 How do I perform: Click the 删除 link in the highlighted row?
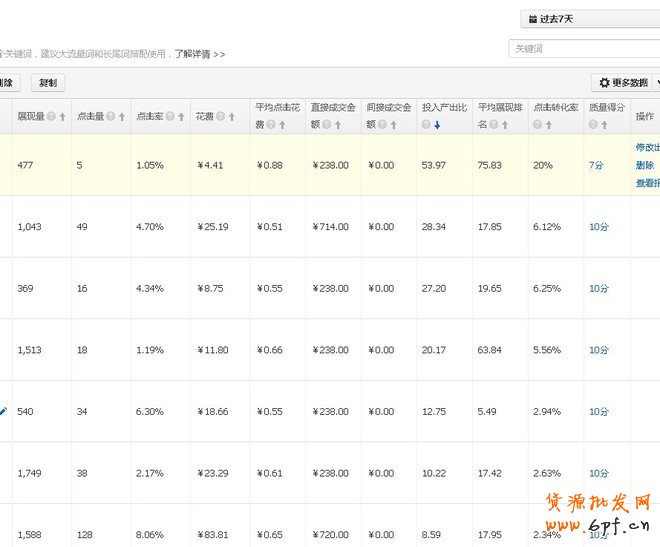pos(644,165)
